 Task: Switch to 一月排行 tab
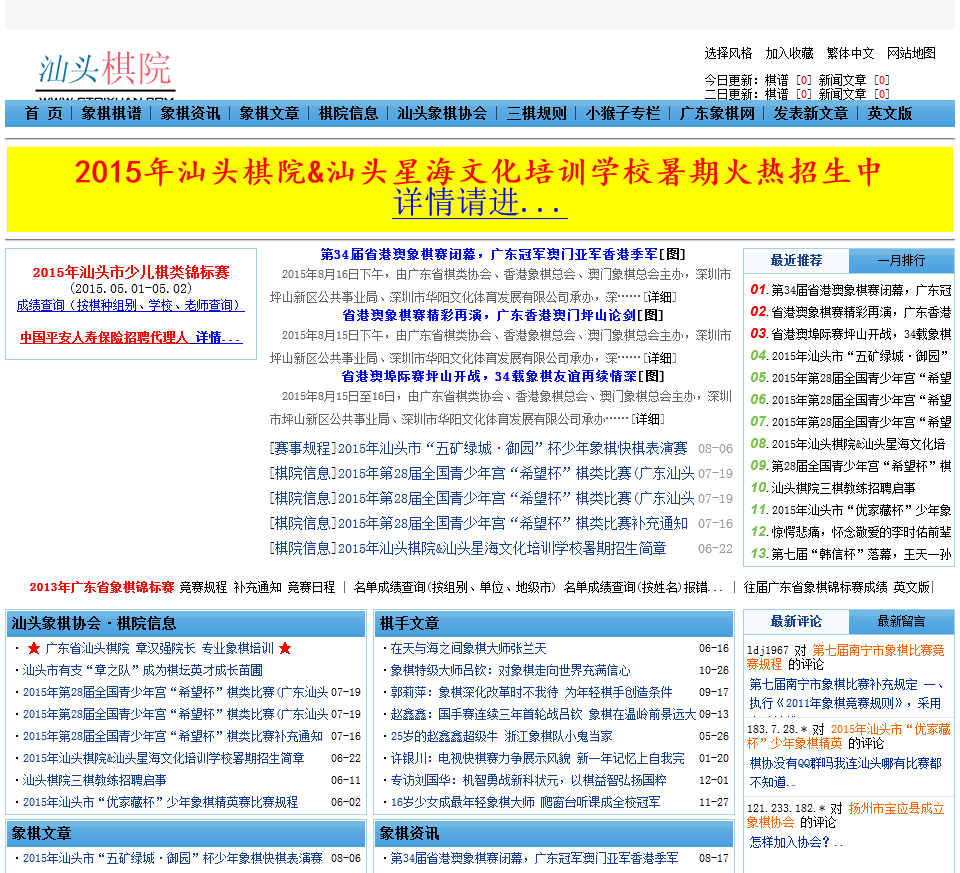[x=901, y=261]
